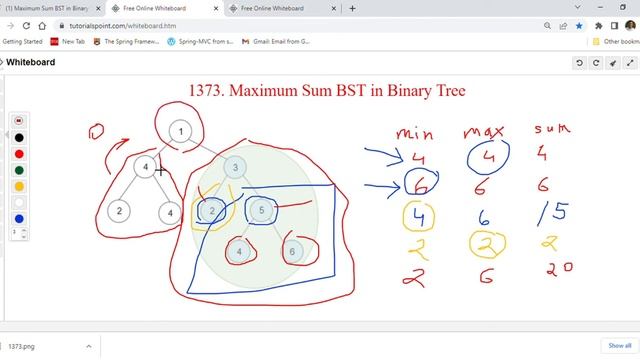Viewport: 640px width, 360px height.
Task: Collapse the palette with left arrow handle
Action: (7, 134)
